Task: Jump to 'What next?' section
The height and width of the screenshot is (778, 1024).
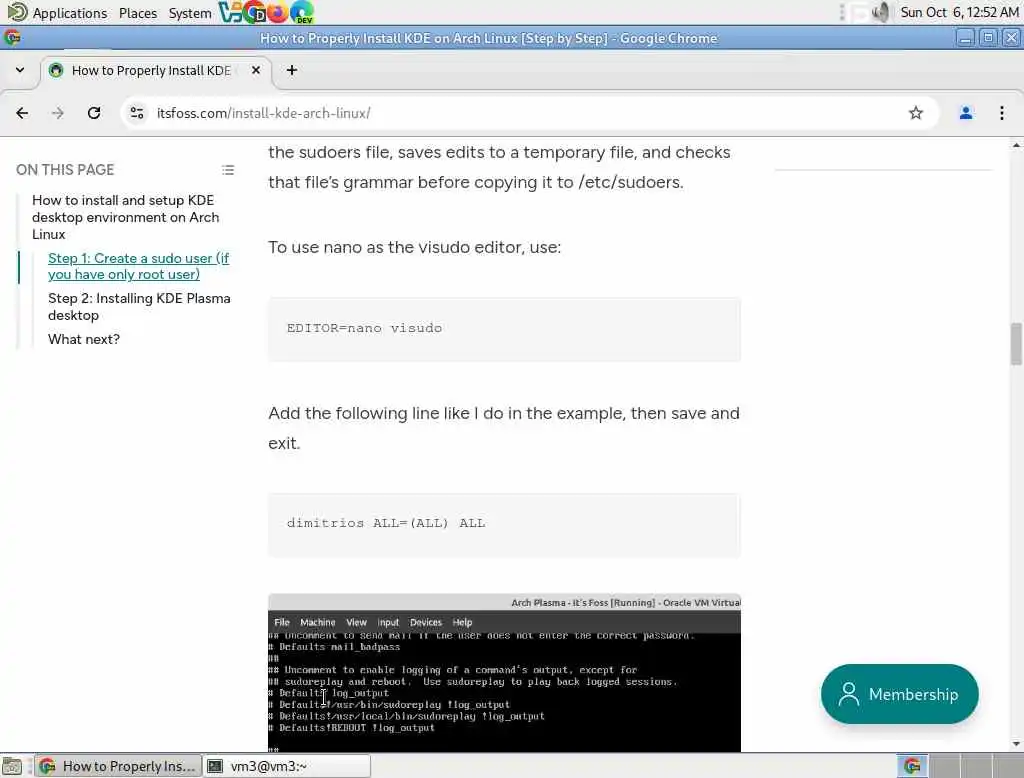Action: pyautogui.click(x=84, y=339)
